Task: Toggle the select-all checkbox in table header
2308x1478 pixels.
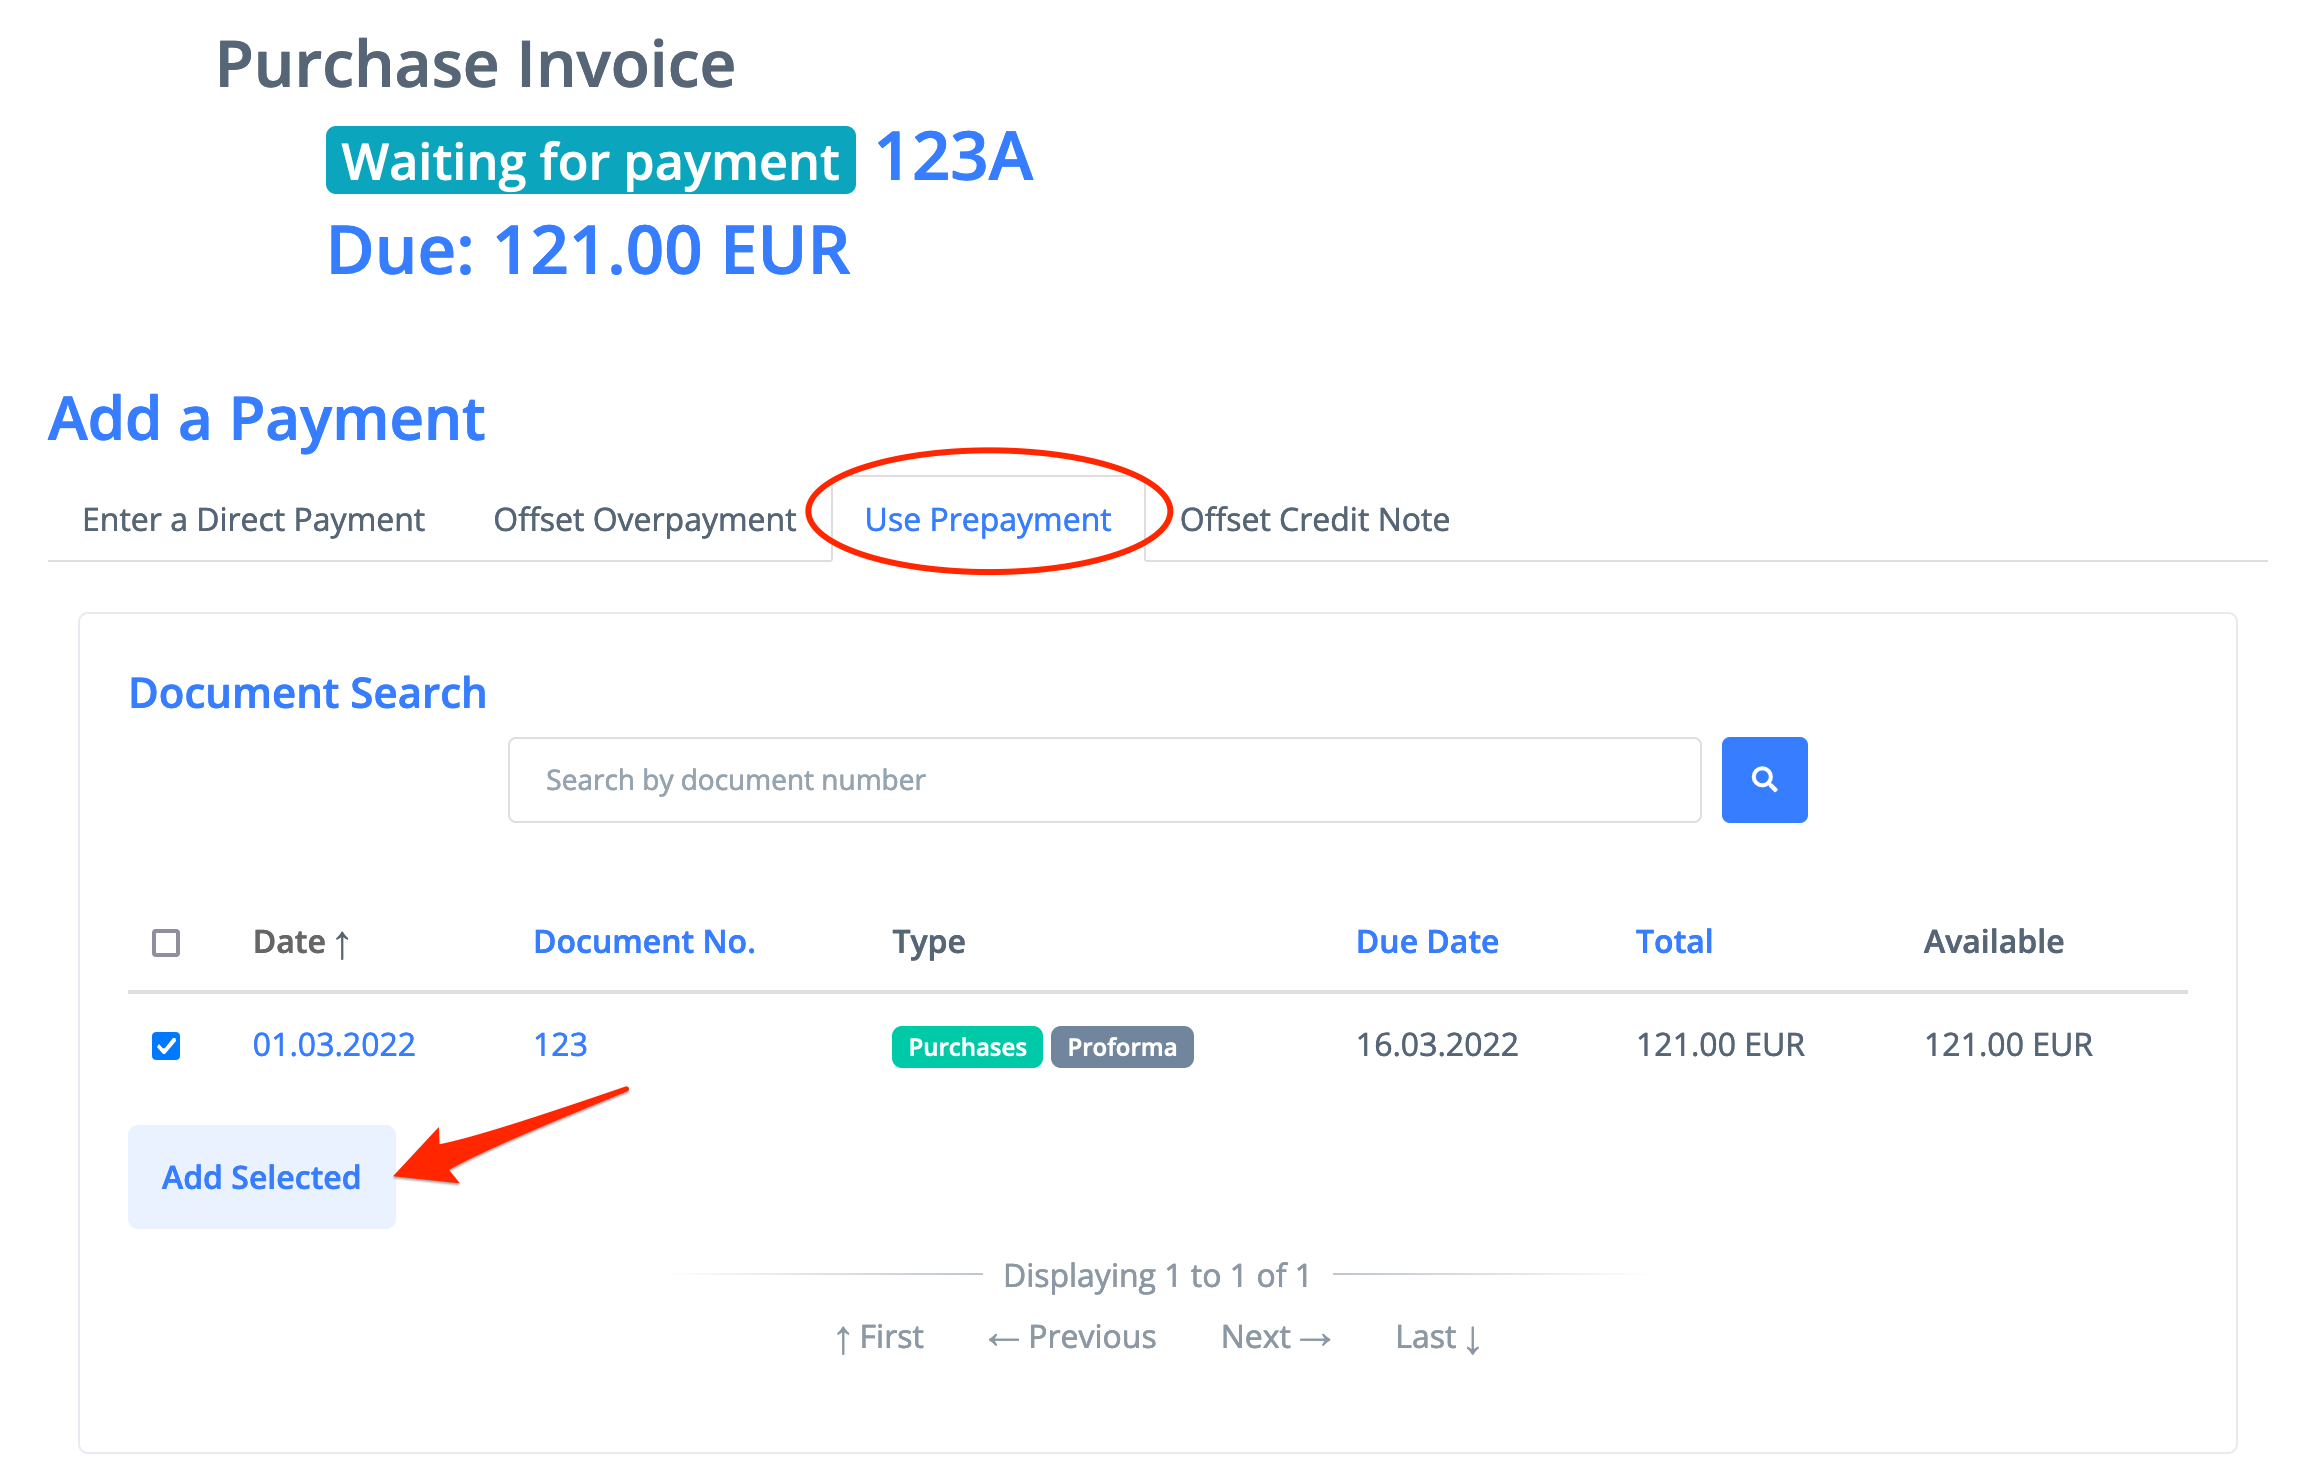Action: pos(166,943)
